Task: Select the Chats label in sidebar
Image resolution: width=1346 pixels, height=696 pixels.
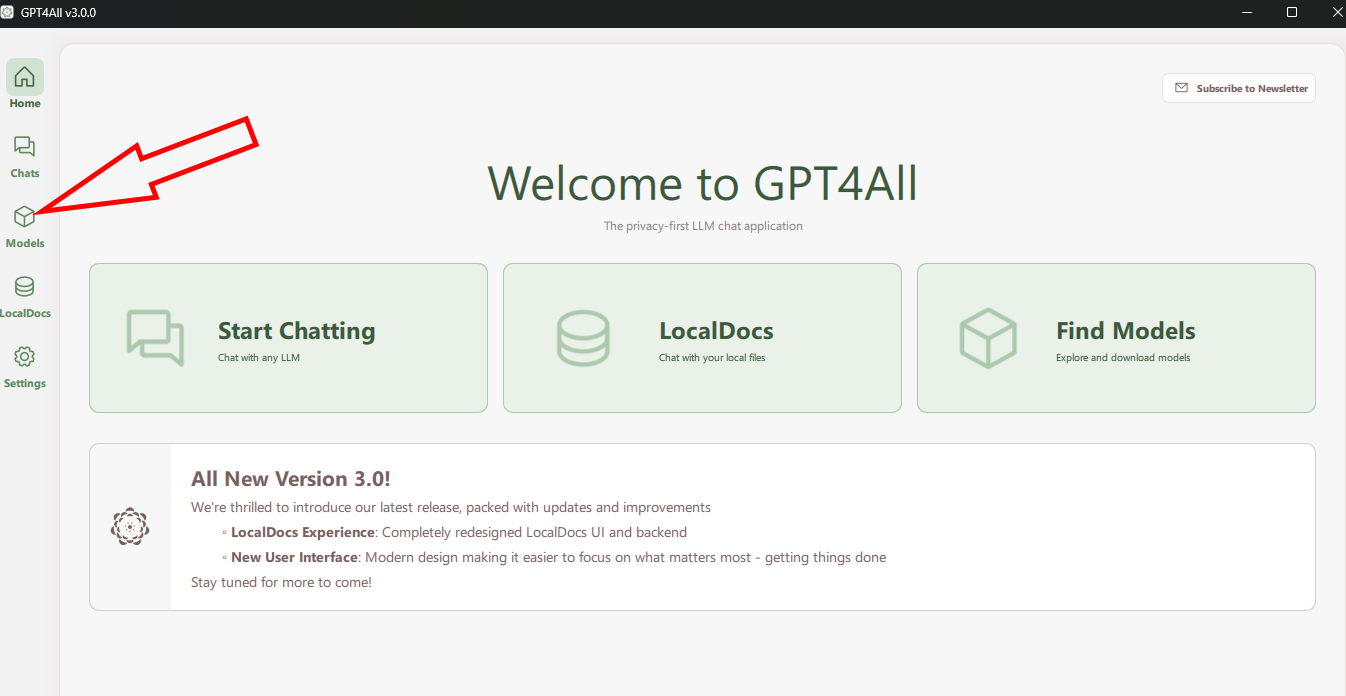Action: (x=25, y=174)
